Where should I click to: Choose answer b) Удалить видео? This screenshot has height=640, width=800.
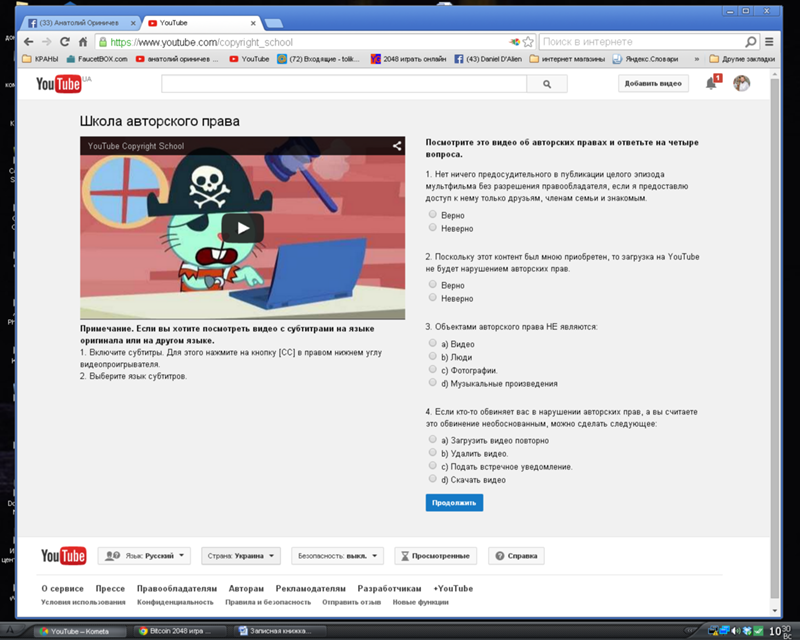tap(433, 453)
